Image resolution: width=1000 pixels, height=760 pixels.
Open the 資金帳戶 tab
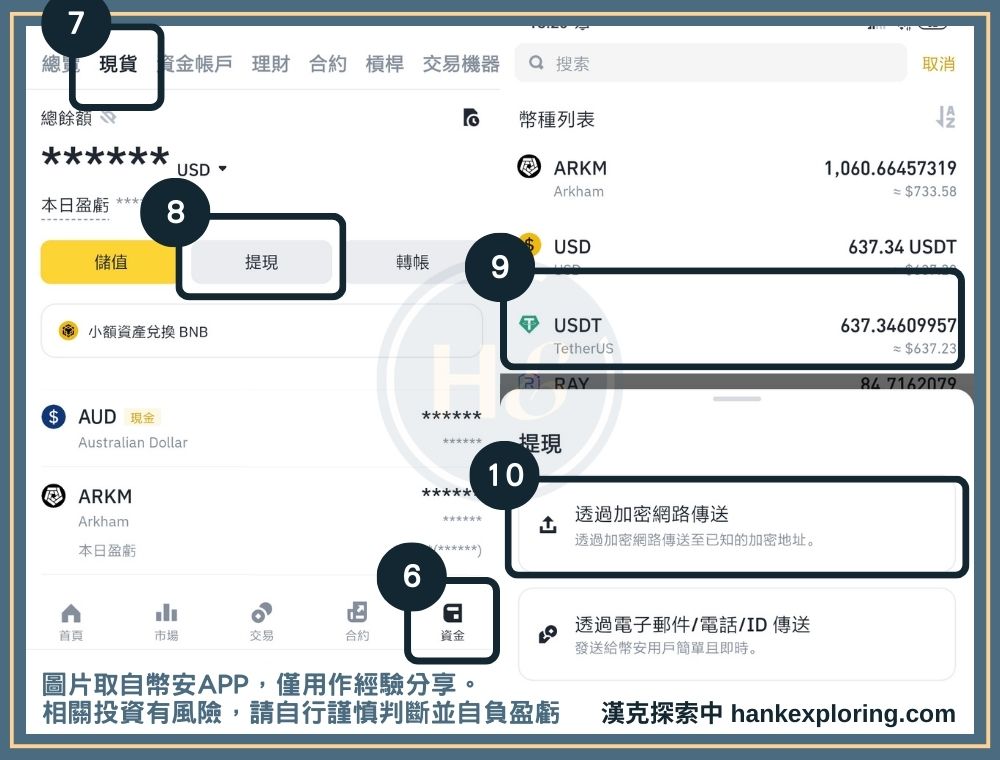point(195,64)
